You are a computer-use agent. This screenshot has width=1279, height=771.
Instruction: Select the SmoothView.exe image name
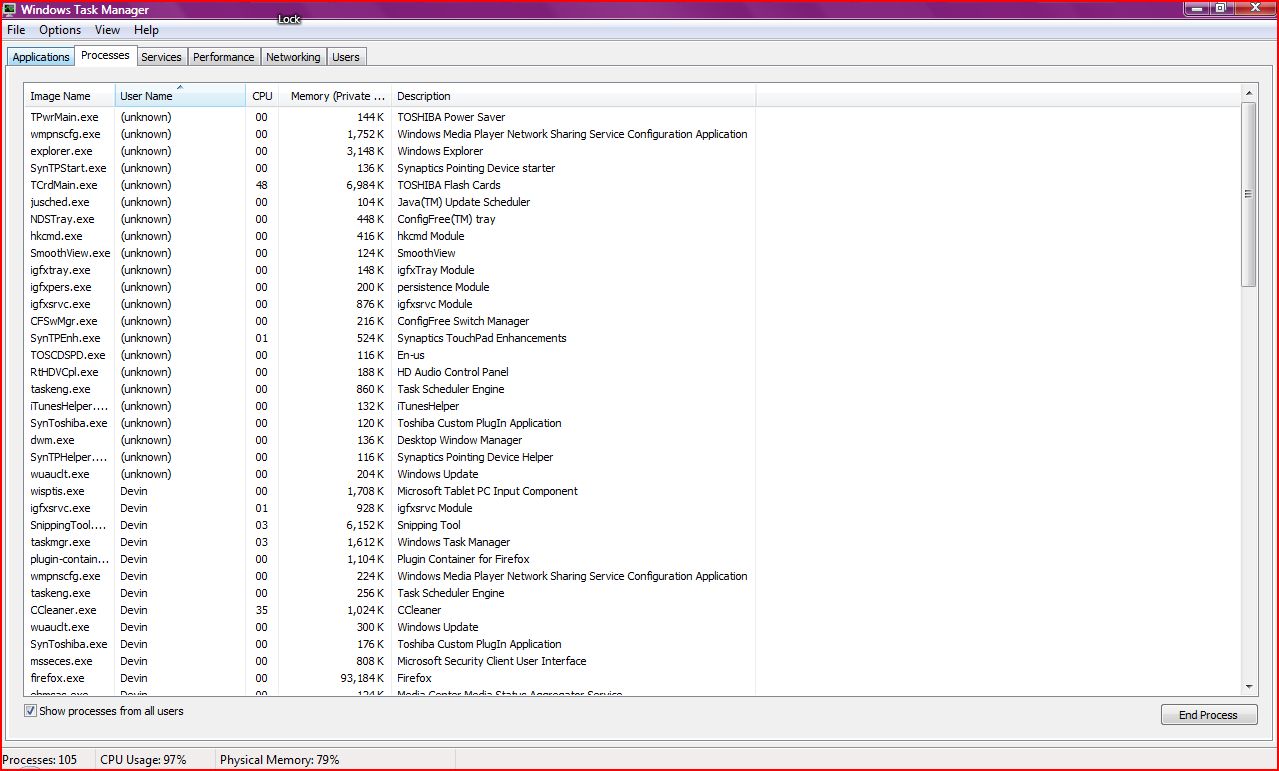tap(70, 253)
